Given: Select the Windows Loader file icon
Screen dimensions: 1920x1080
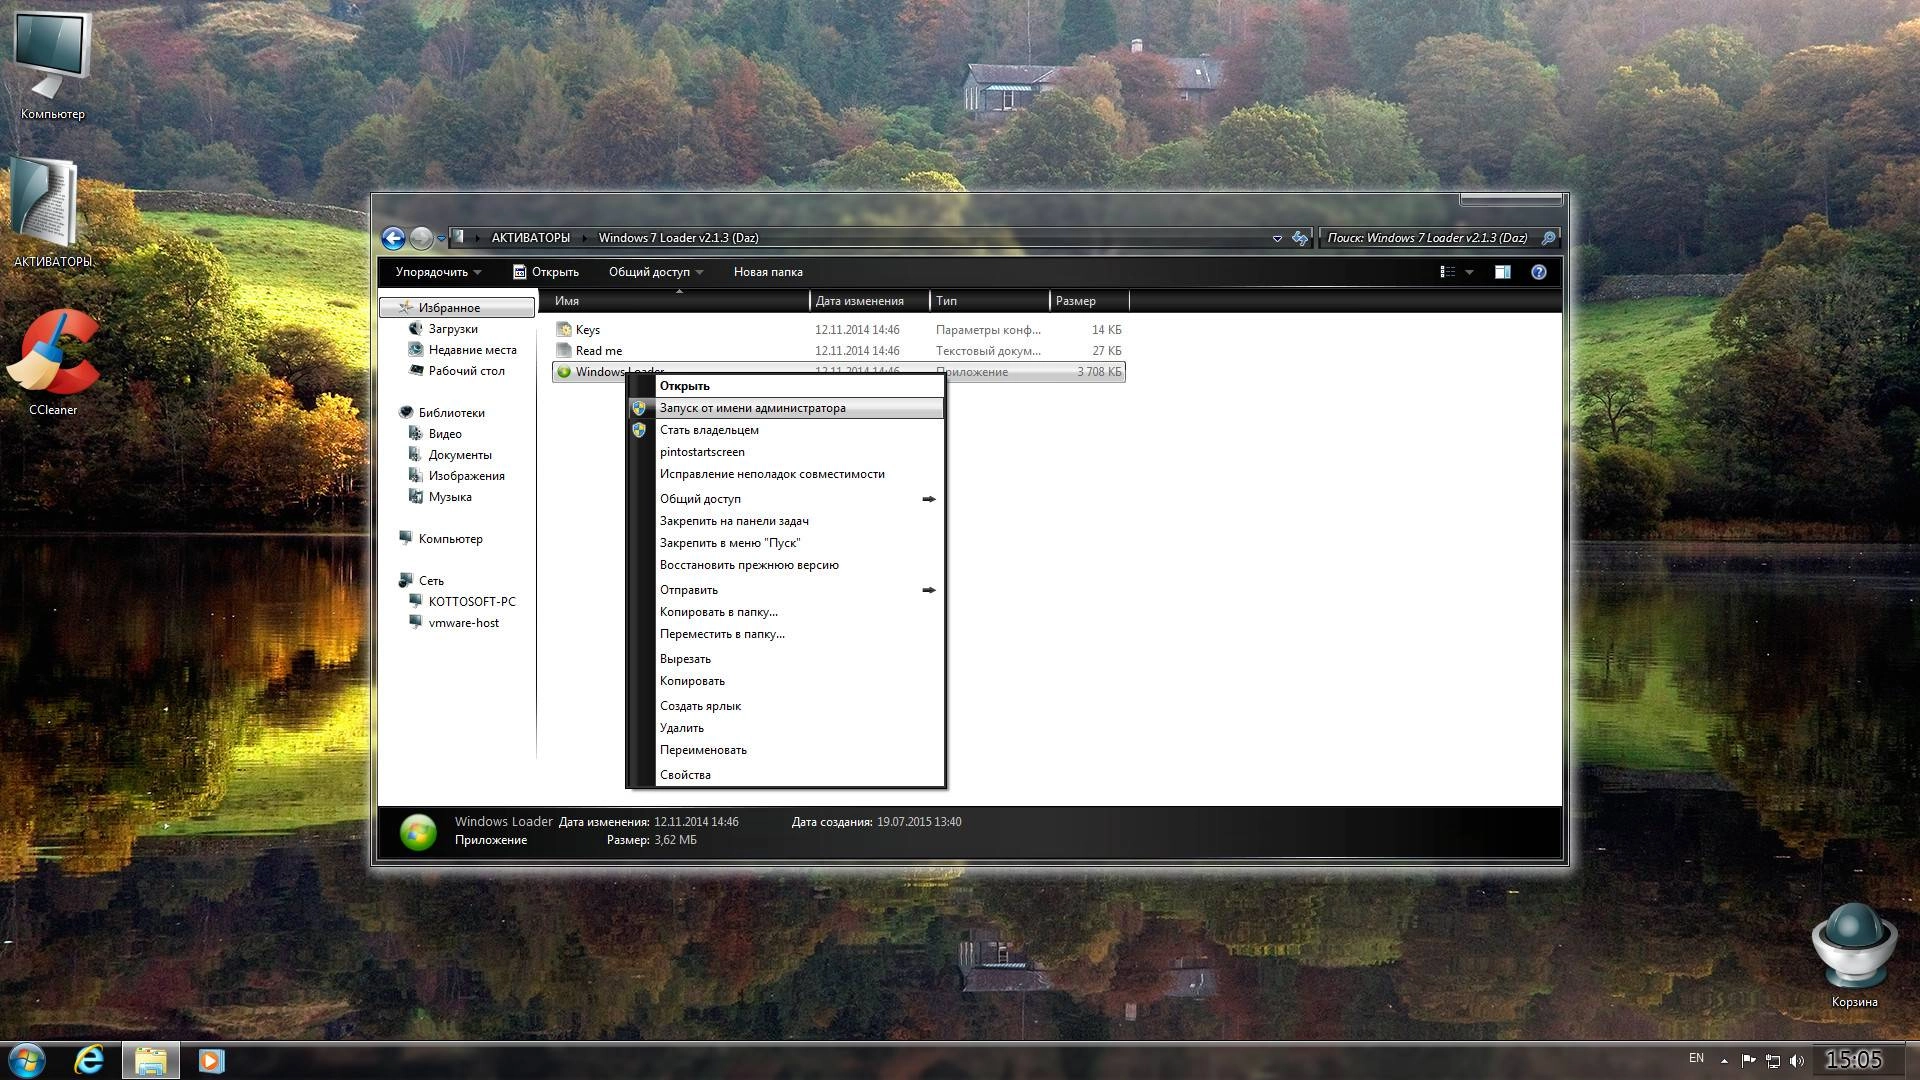Looking at the screenshot, I should click(x=564, y=372).
